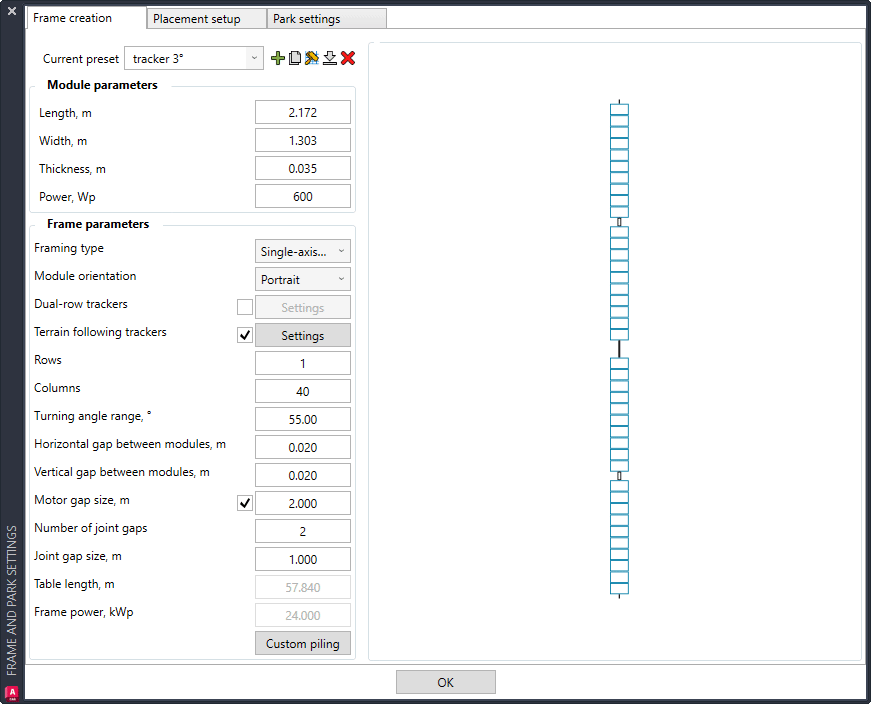Image resolution: width=872 pixels, height=705 pixels.
Task: Duplicate the current preset using copy icon
Action: 295,58
